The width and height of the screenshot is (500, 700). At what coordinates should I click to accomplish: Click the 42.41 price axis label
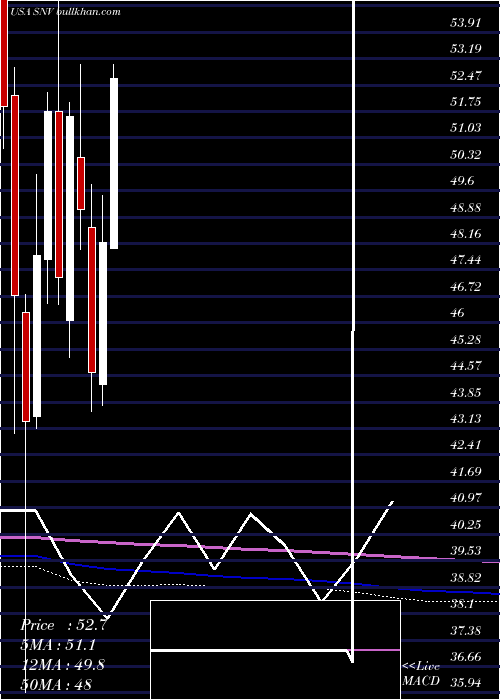coord(466,445)
